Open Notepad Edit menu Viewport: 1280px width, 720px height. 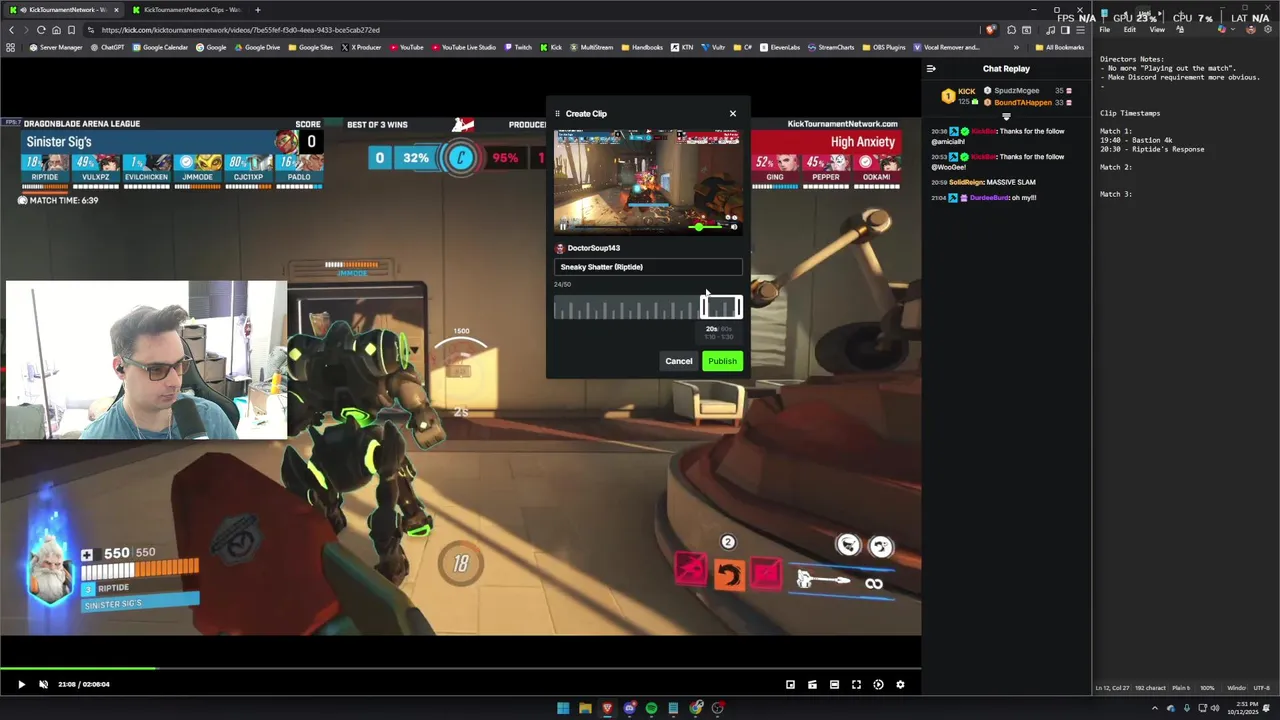pyautogui.click(x=1129, y=30)
